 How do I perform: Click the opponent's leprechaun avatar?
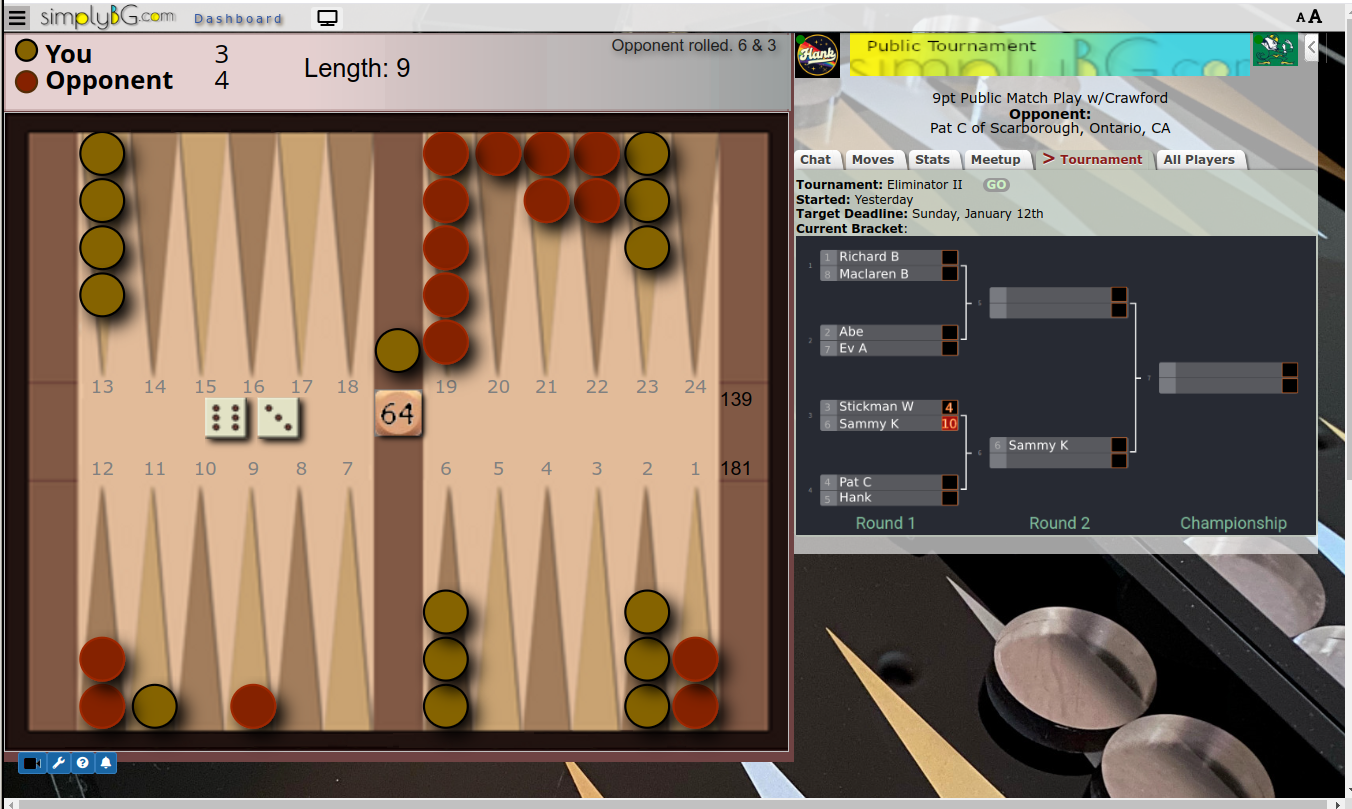coord(1275,49)
